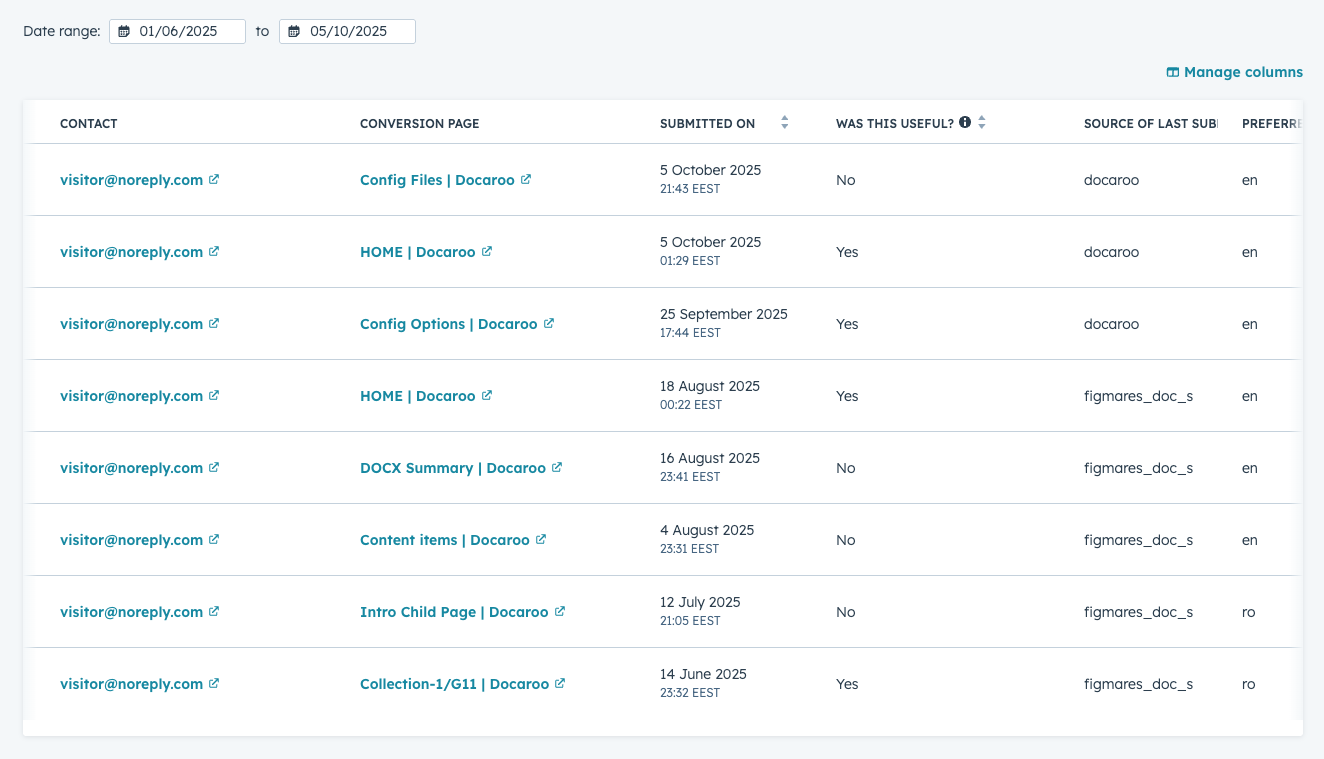The height and width of the screenshot is (759, 1324).
Task: Open the Content items | Docaroo page link
Action: pyautogui.click(x=444, y=540)
